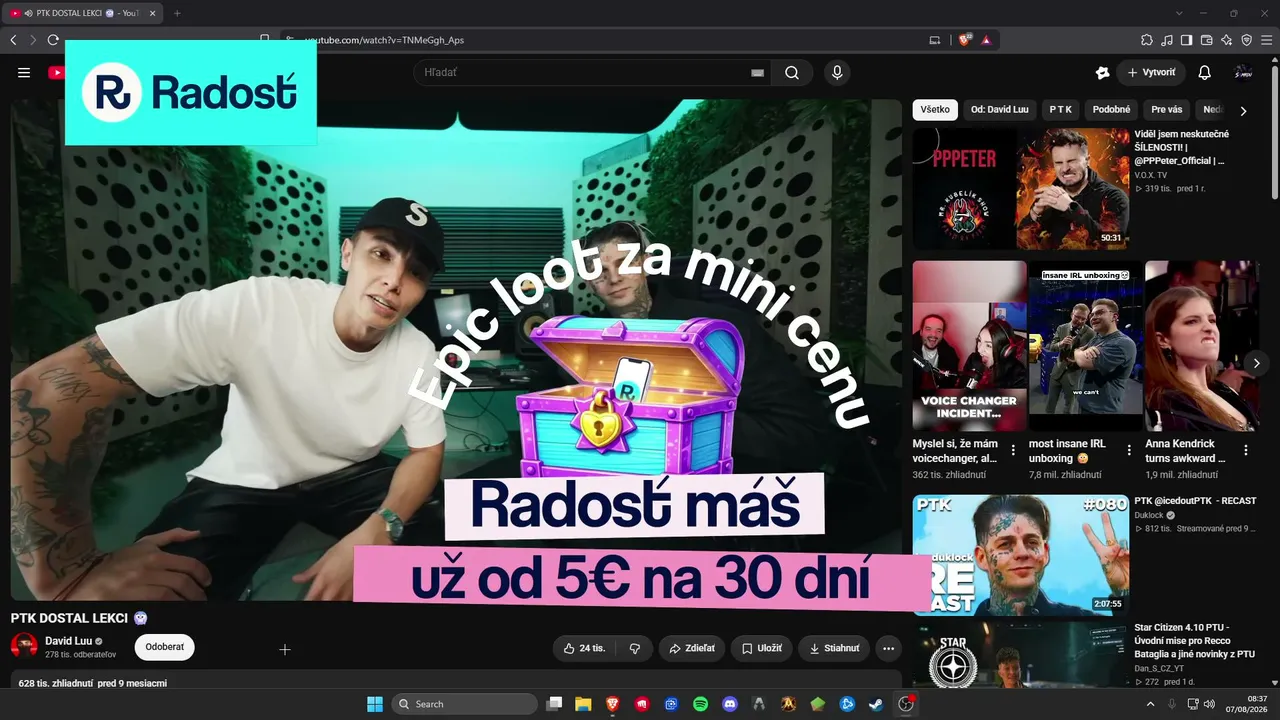This screenshot has width=1280, height=720.
Task: Open the YouTube hamburger guide menu
Action: tap(24, 73)
